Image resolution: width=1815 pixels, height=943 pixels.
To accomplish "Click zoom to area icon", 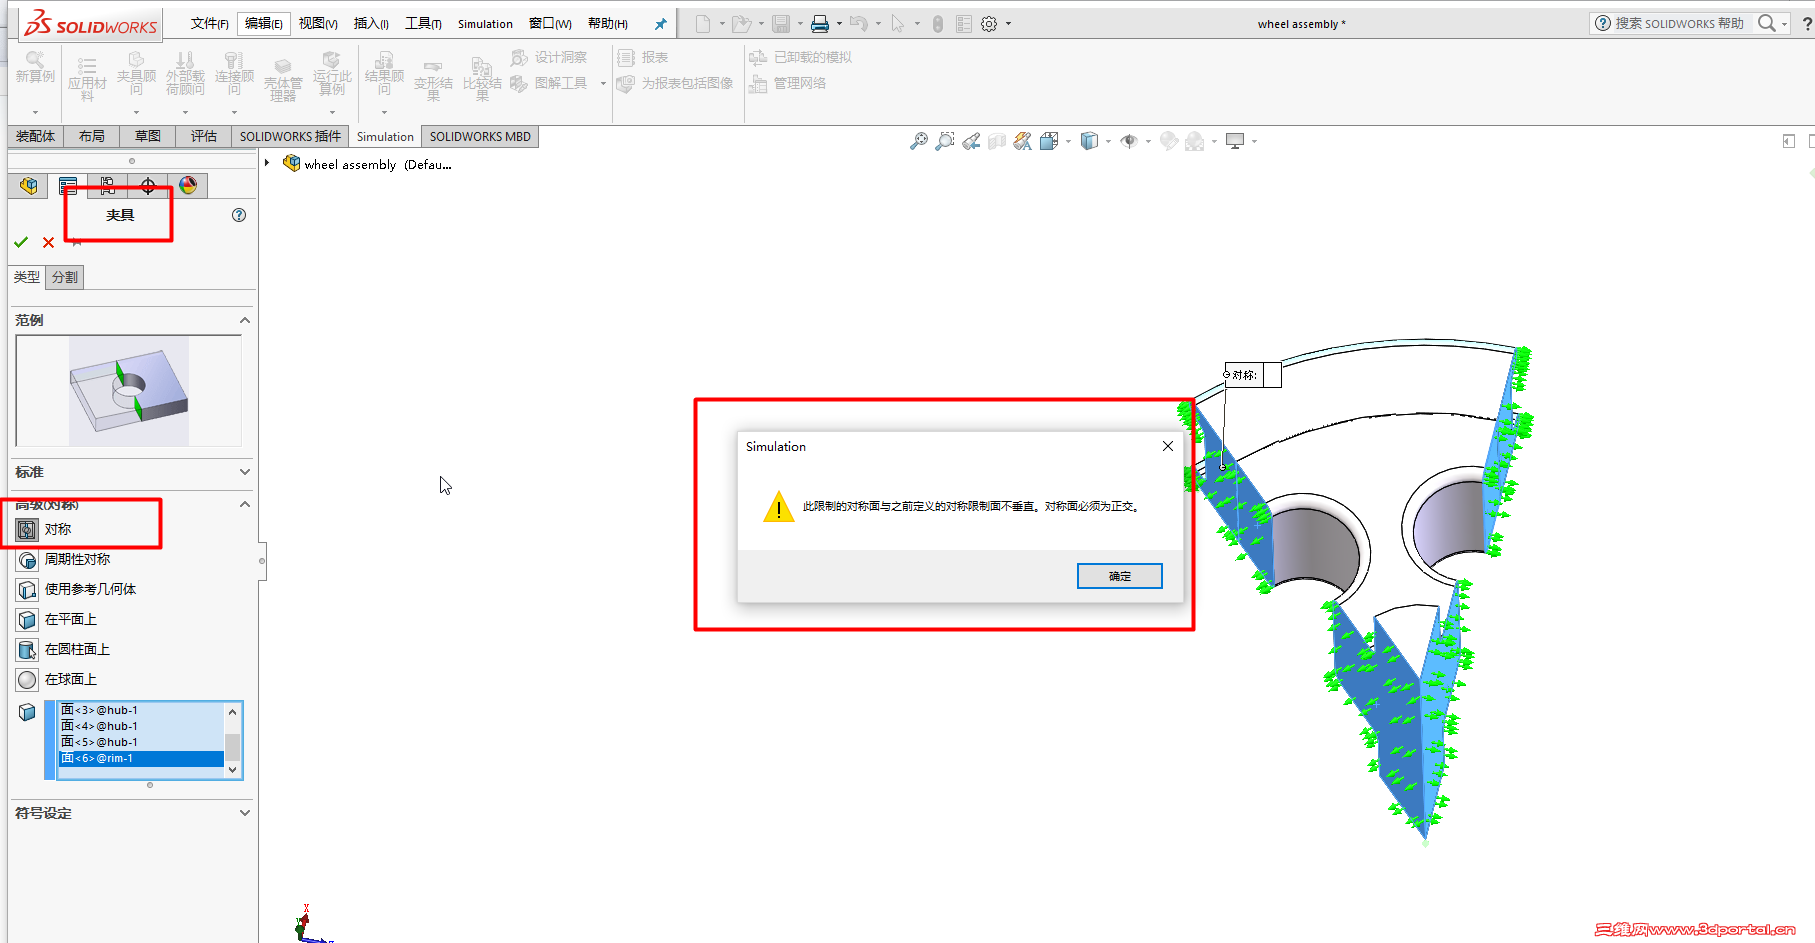I will pos(945,142).
